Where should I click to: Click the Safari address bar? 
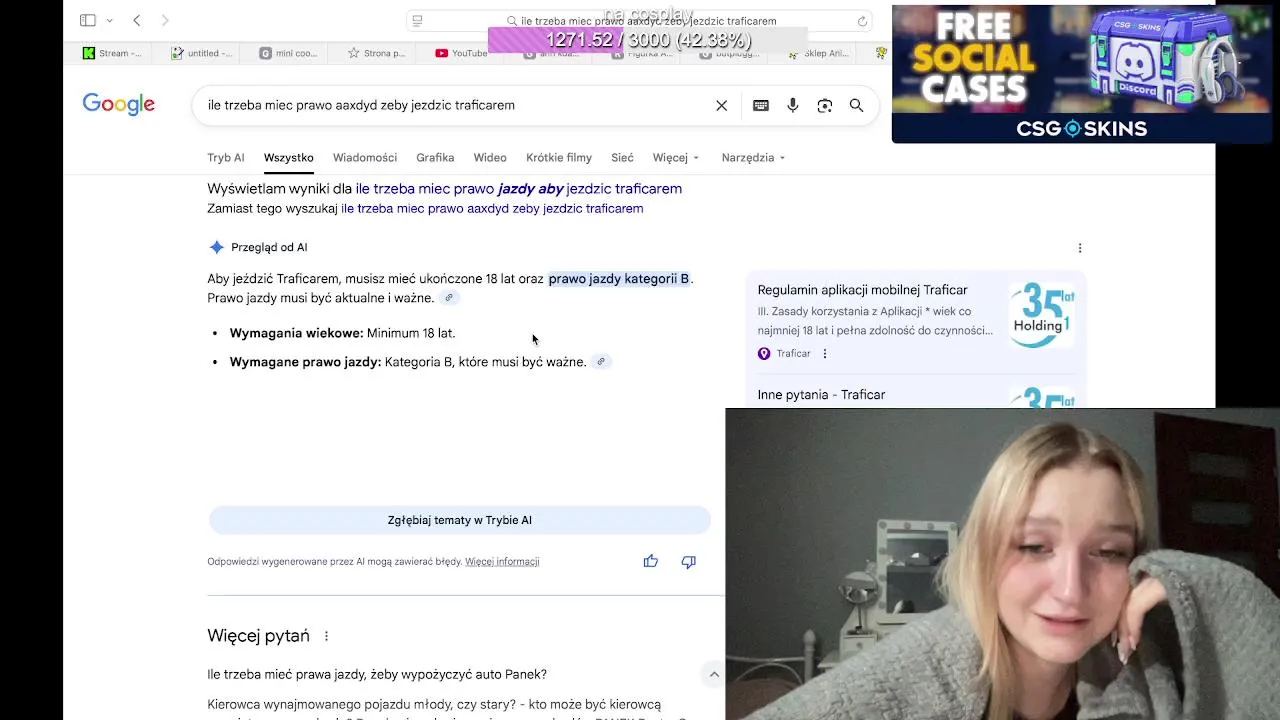click(x=640, y=21)
